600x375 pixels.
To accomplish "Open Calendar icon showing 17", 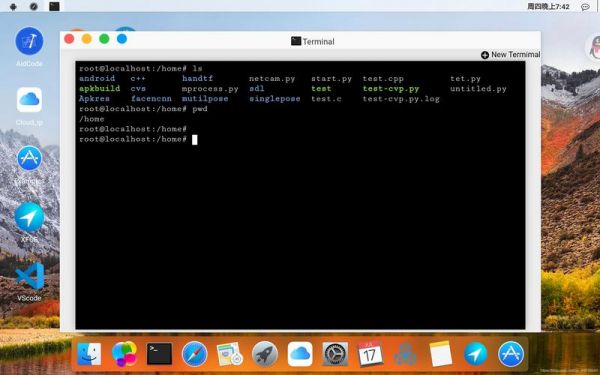I will click(x=370, y=353).
